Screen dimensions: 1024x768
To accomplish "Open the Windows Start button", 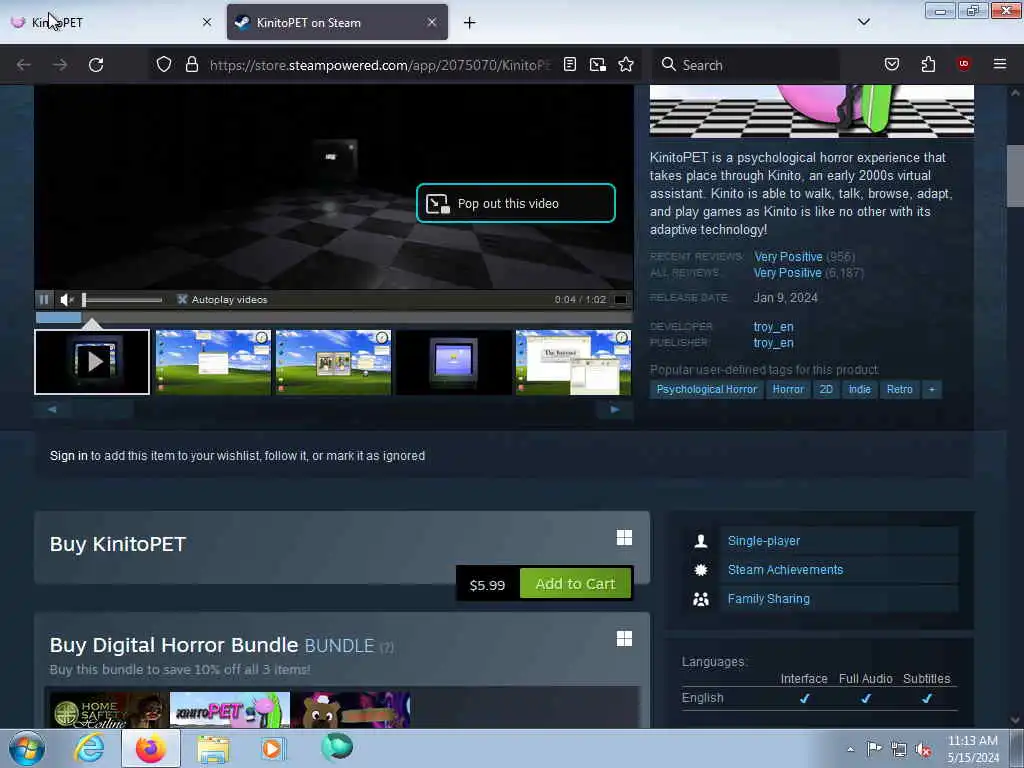I will [26, 748].
